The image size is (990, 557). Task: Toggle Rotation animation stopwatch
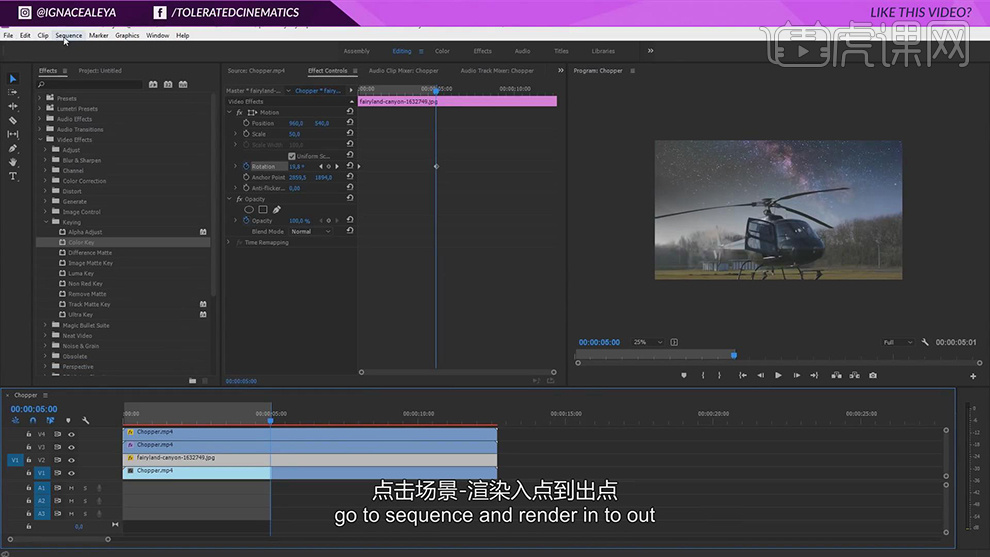(246, 166)
